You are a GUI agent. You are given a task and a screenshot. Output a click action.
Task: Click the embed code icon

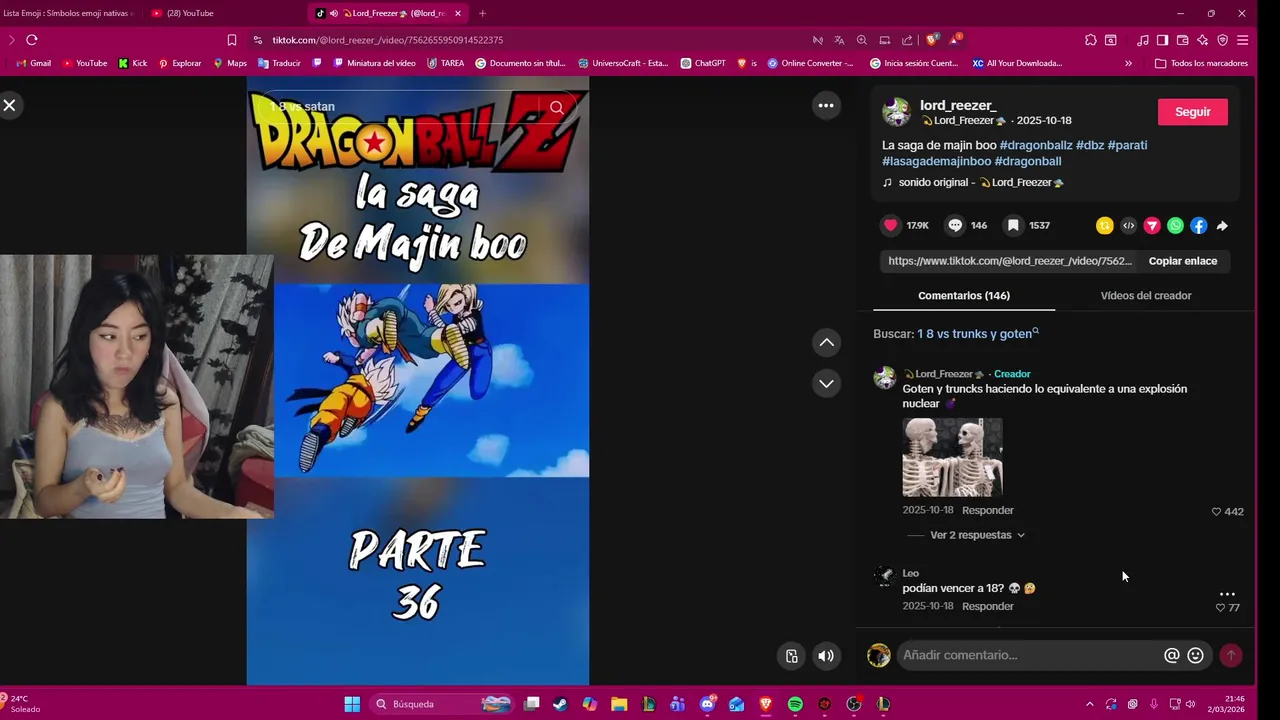pyautogui.click(x=1128, y=226)
